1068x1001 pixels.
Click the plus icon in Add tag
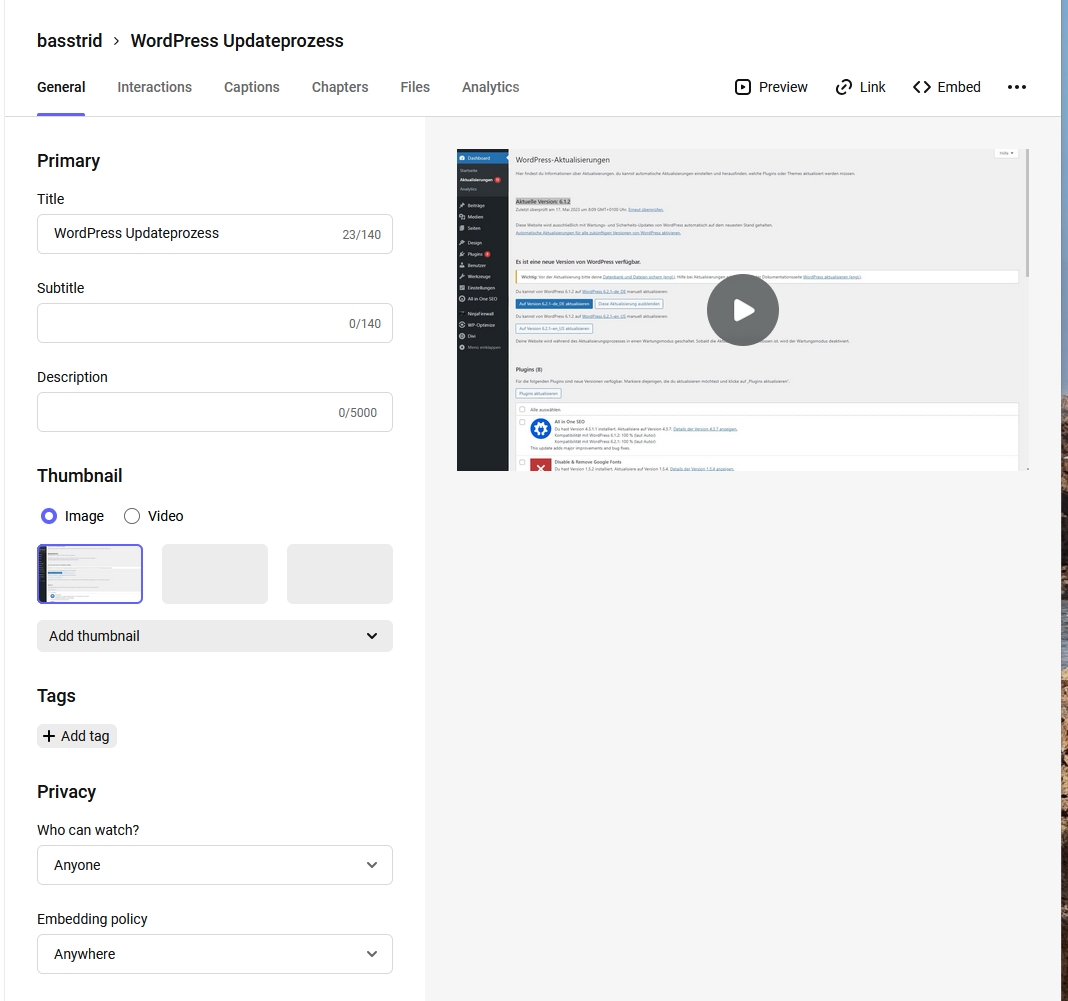pyautogui.click(x=49, y=736)
